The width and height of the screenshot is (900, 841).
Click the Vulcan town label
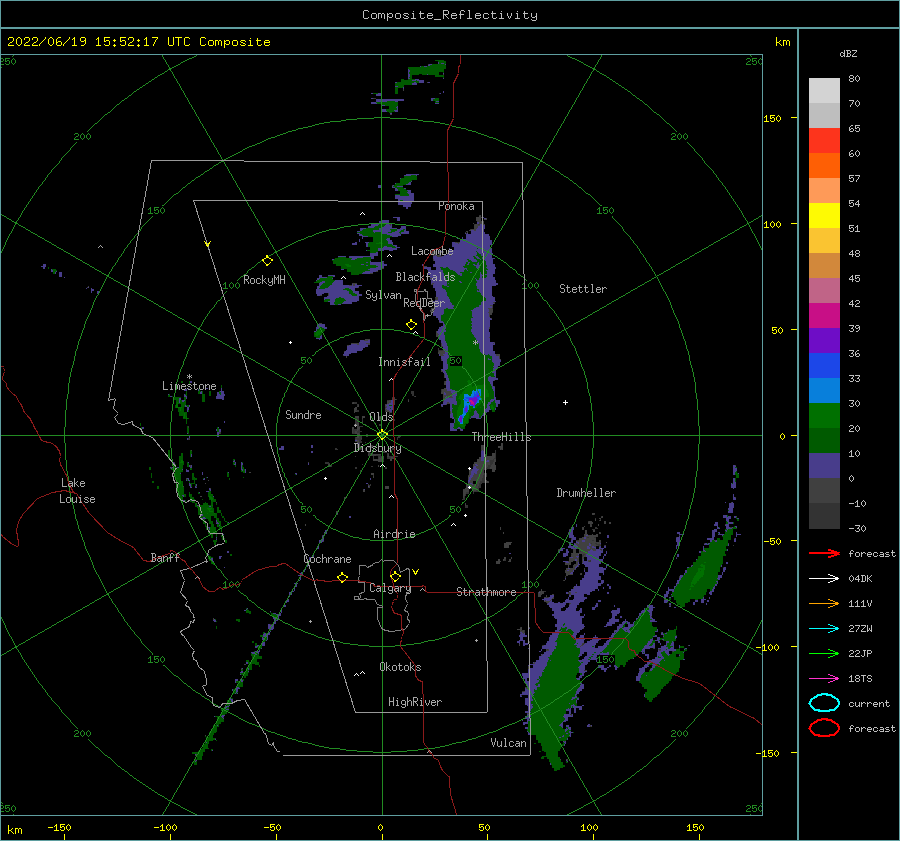point(508,743)
